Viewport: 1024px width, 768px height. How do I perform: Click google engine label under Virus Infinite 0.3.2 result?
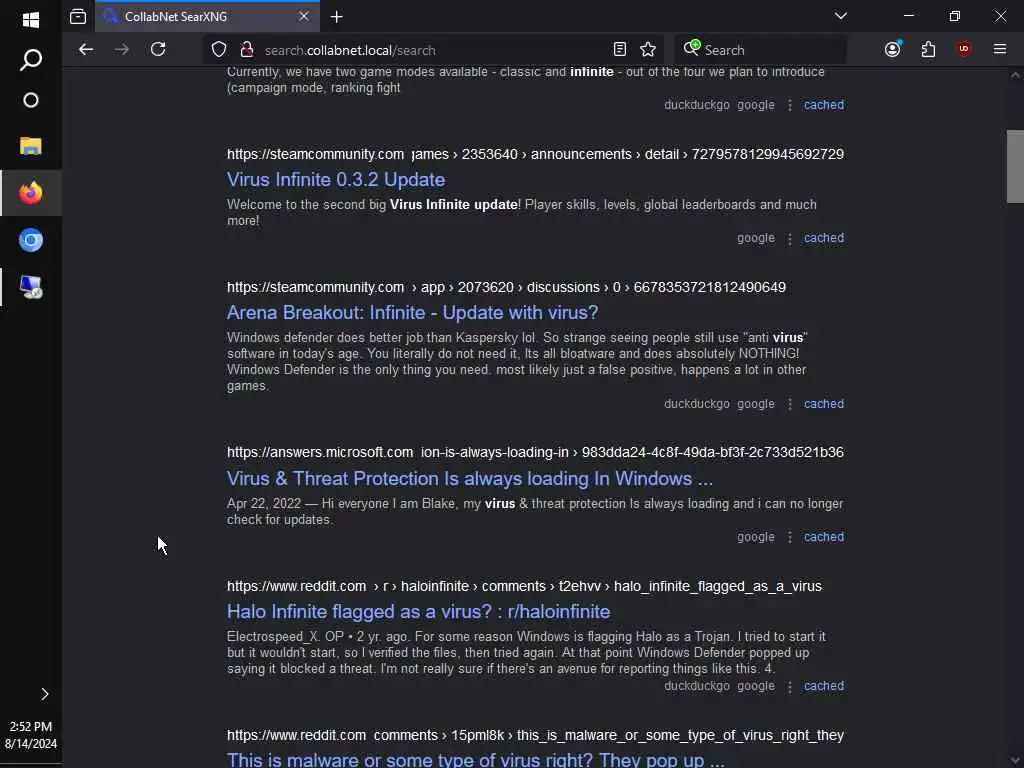tap(756, 238)
